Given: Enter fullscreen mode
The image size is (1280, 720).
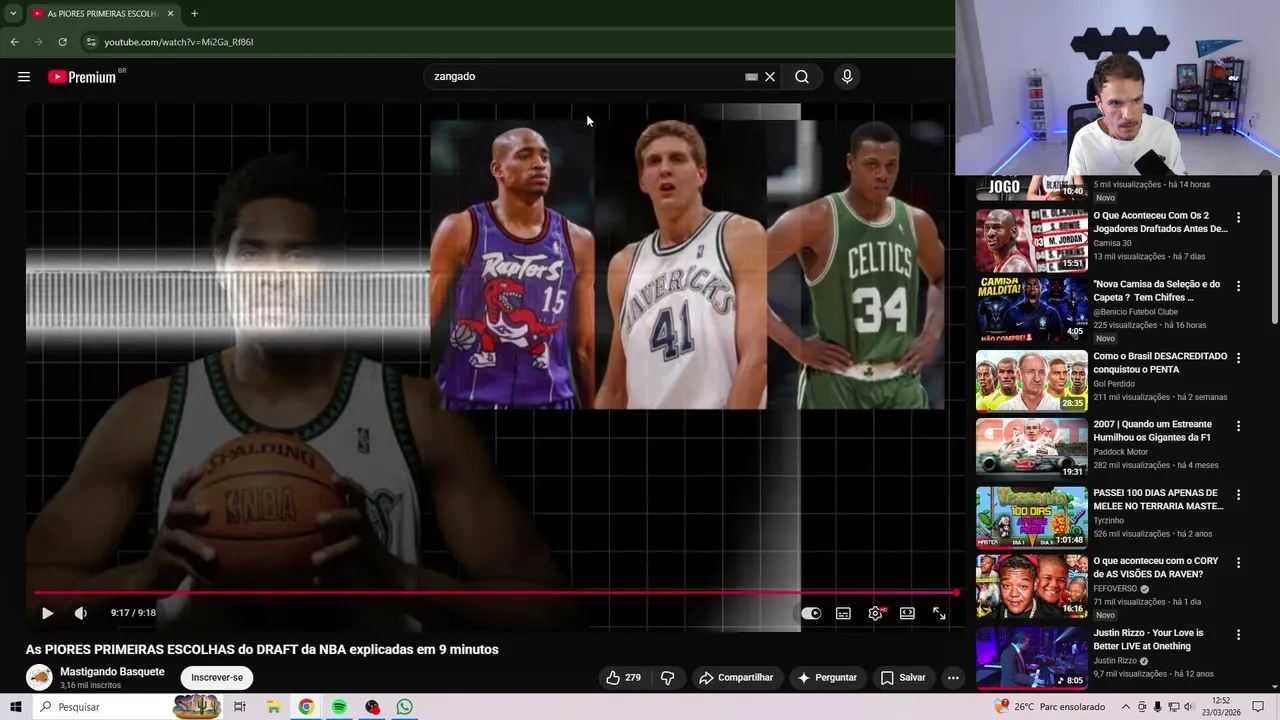Looking at the screenshot, I should click(x=939, y=613).
